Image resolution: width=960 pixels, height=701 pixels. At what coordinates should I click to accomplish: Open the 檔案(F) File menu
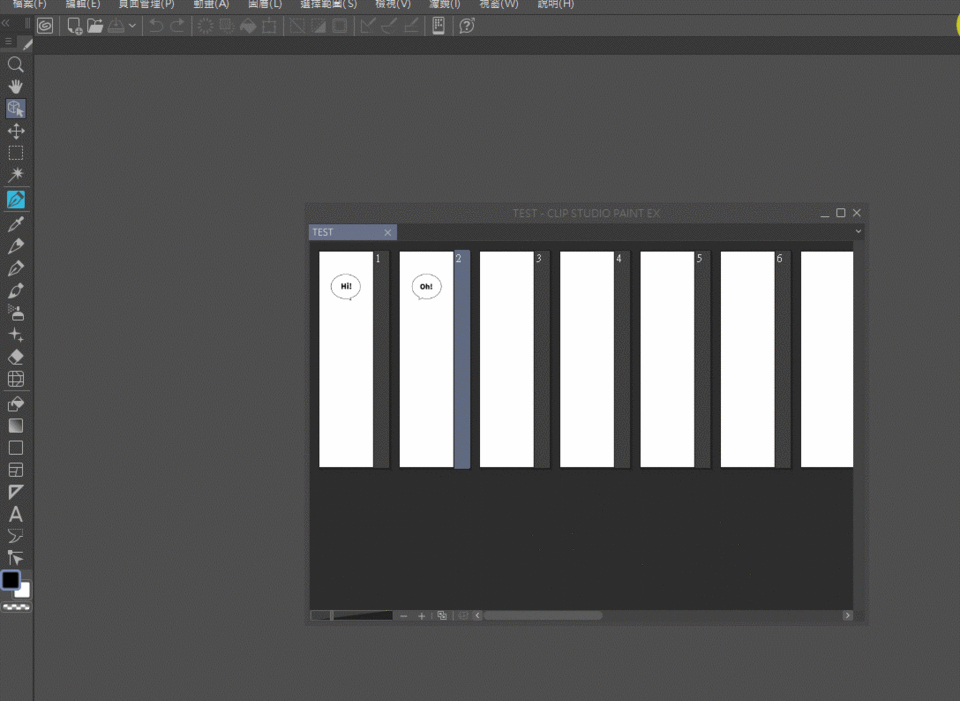click(30, 4)
